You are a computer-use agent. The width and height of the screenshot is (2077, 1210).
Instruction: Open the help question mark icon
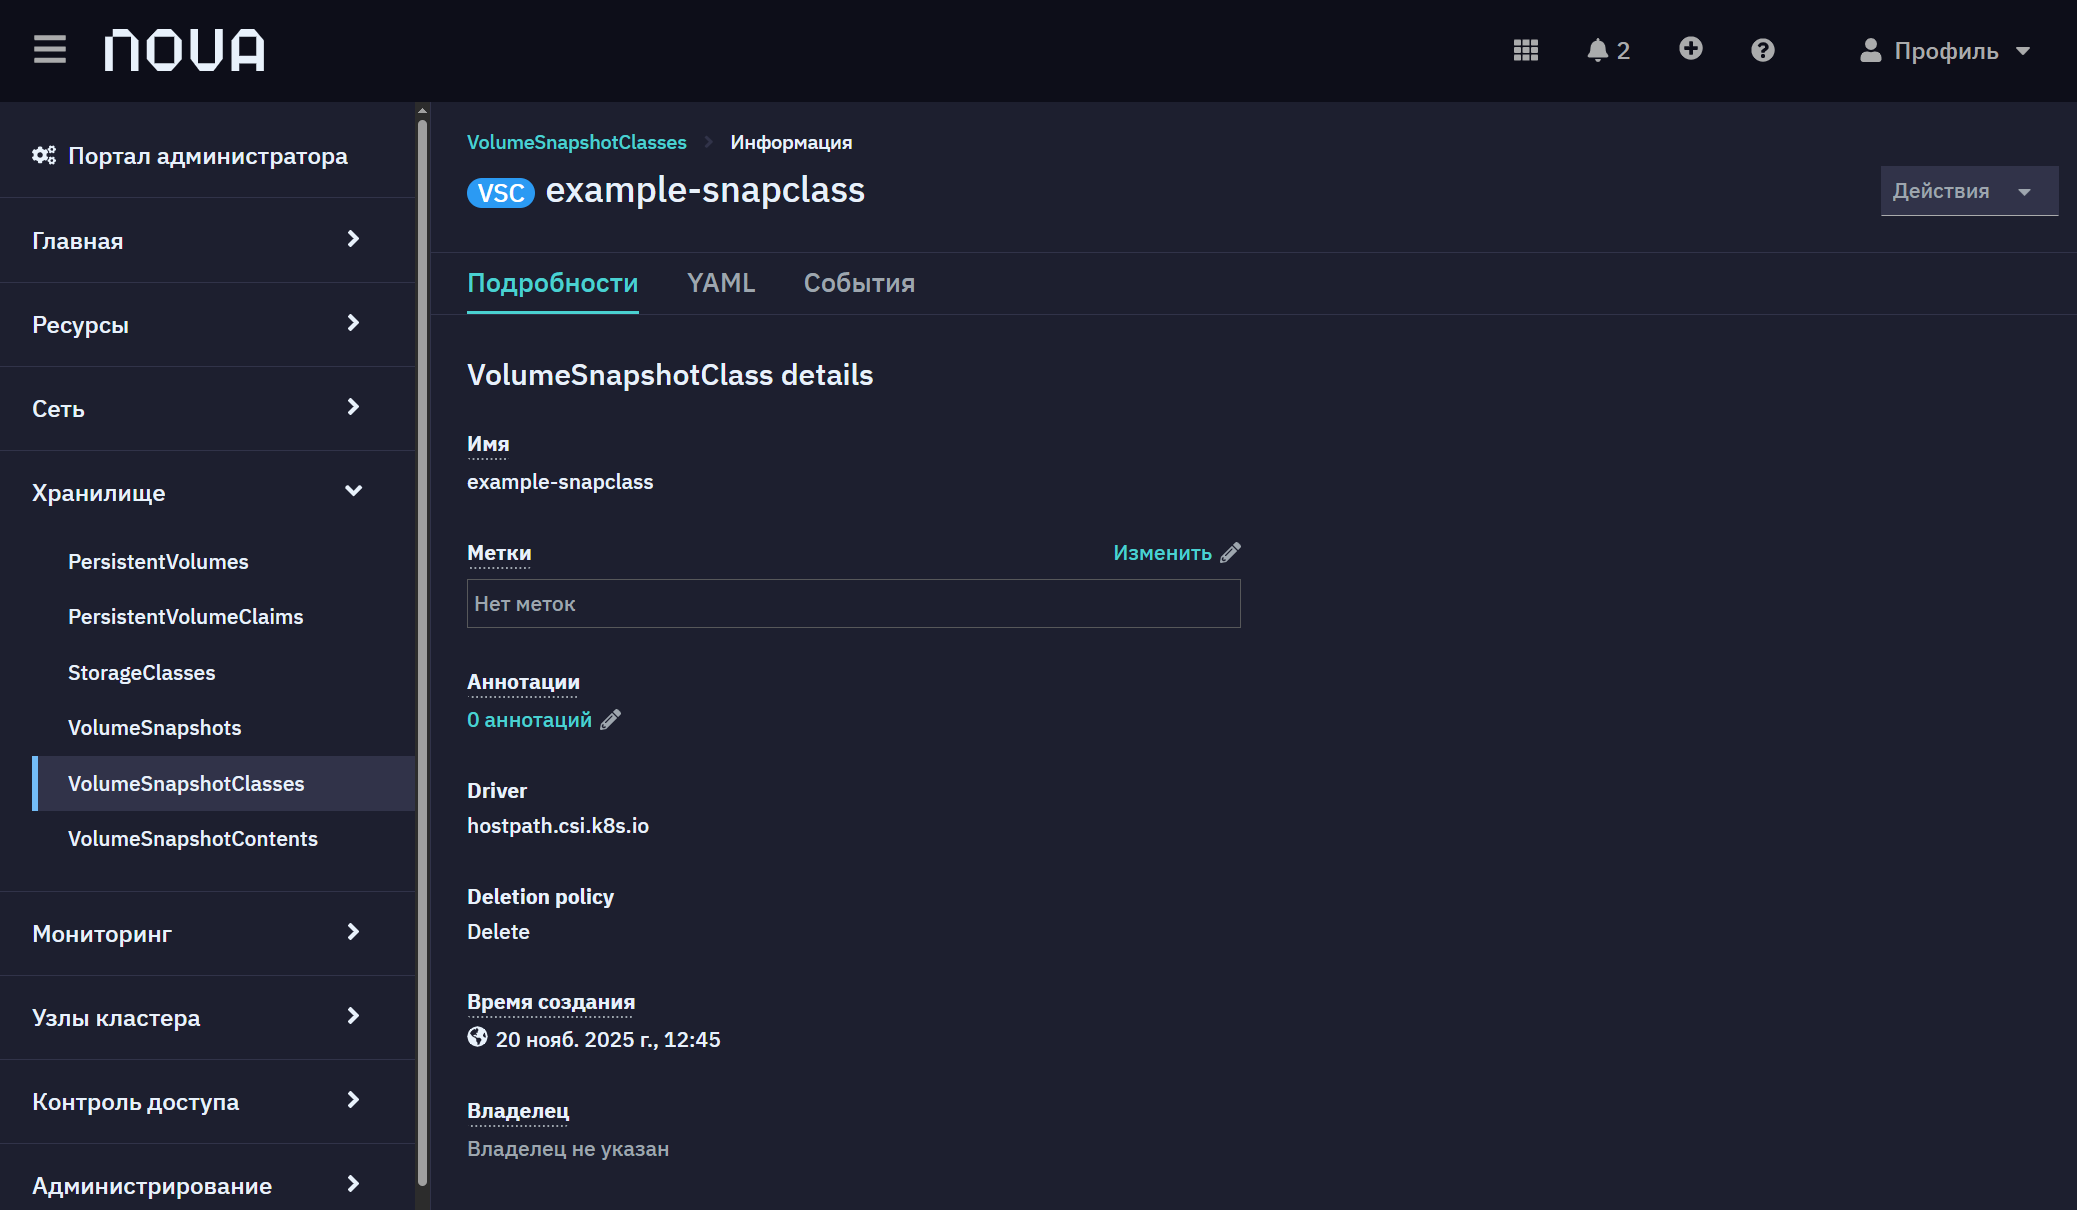click(x=1762, y=50)
